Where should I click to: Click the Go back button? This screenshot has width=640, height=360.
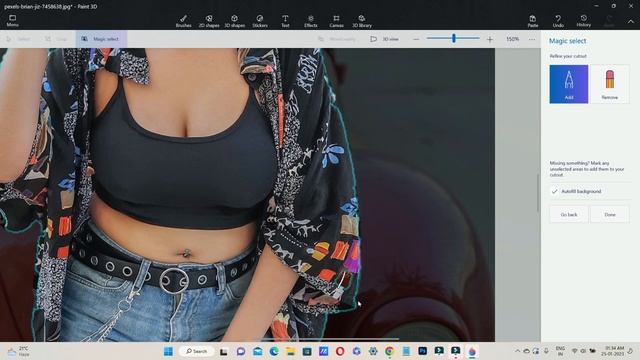click(569, 214)
